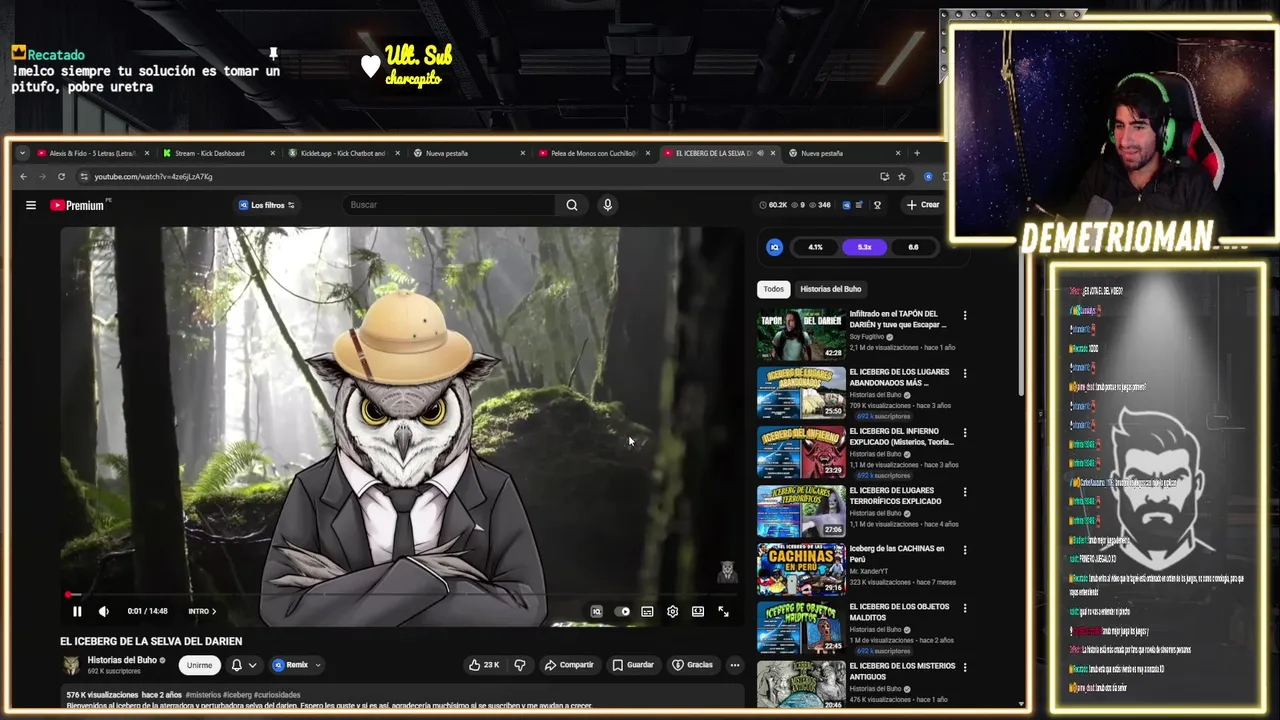This screenshot has height=720, width=1280.
Task: Click the Gracias button
Action: pyautogui.click(x=693, y=665)
